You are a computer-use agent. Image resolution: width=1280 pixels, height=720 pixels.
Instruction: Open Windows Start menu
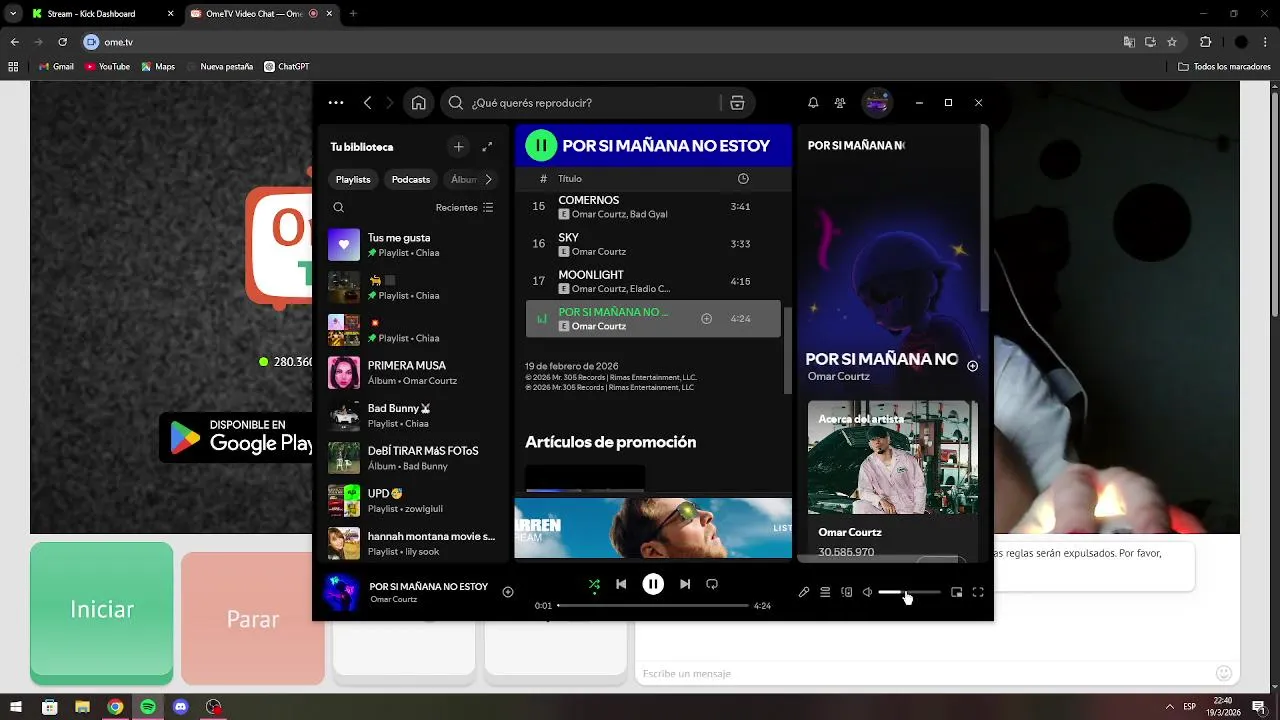[16, 707]
